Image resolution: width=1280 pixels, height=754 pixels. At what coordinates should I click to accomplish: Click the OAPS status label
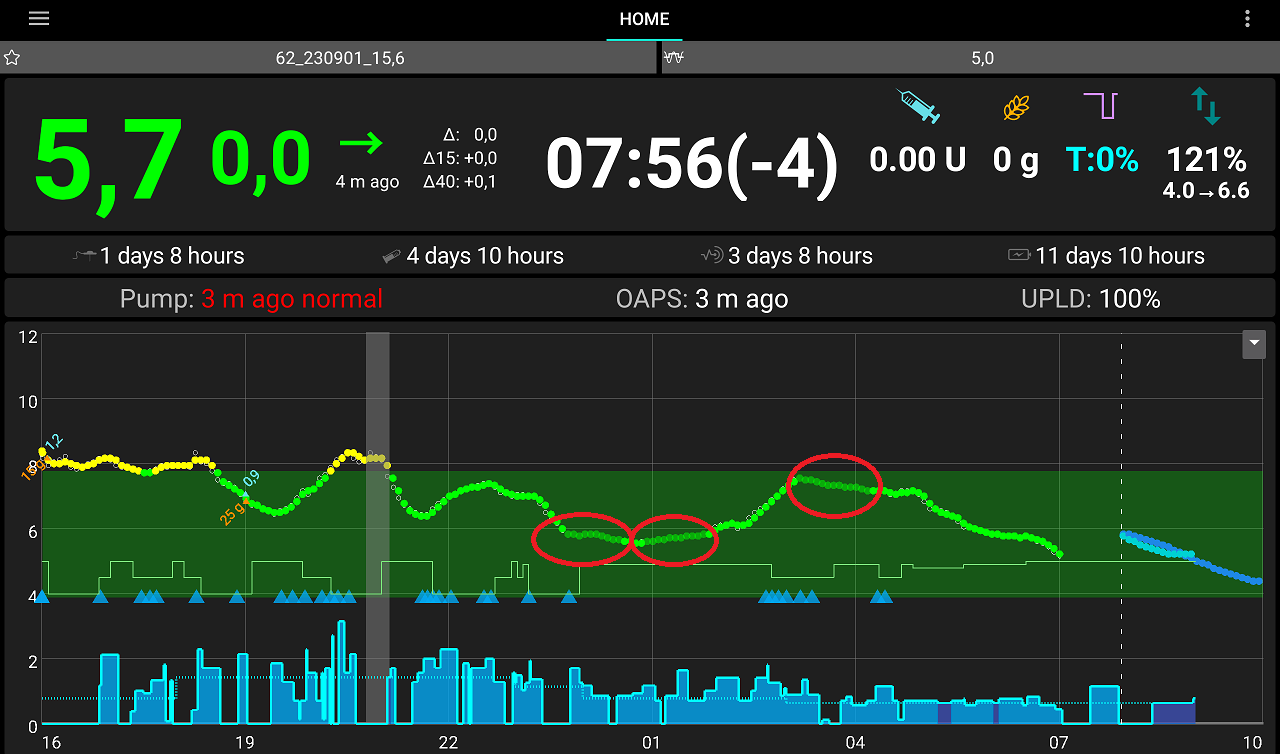pyautogui.click(x=700, y=299)
